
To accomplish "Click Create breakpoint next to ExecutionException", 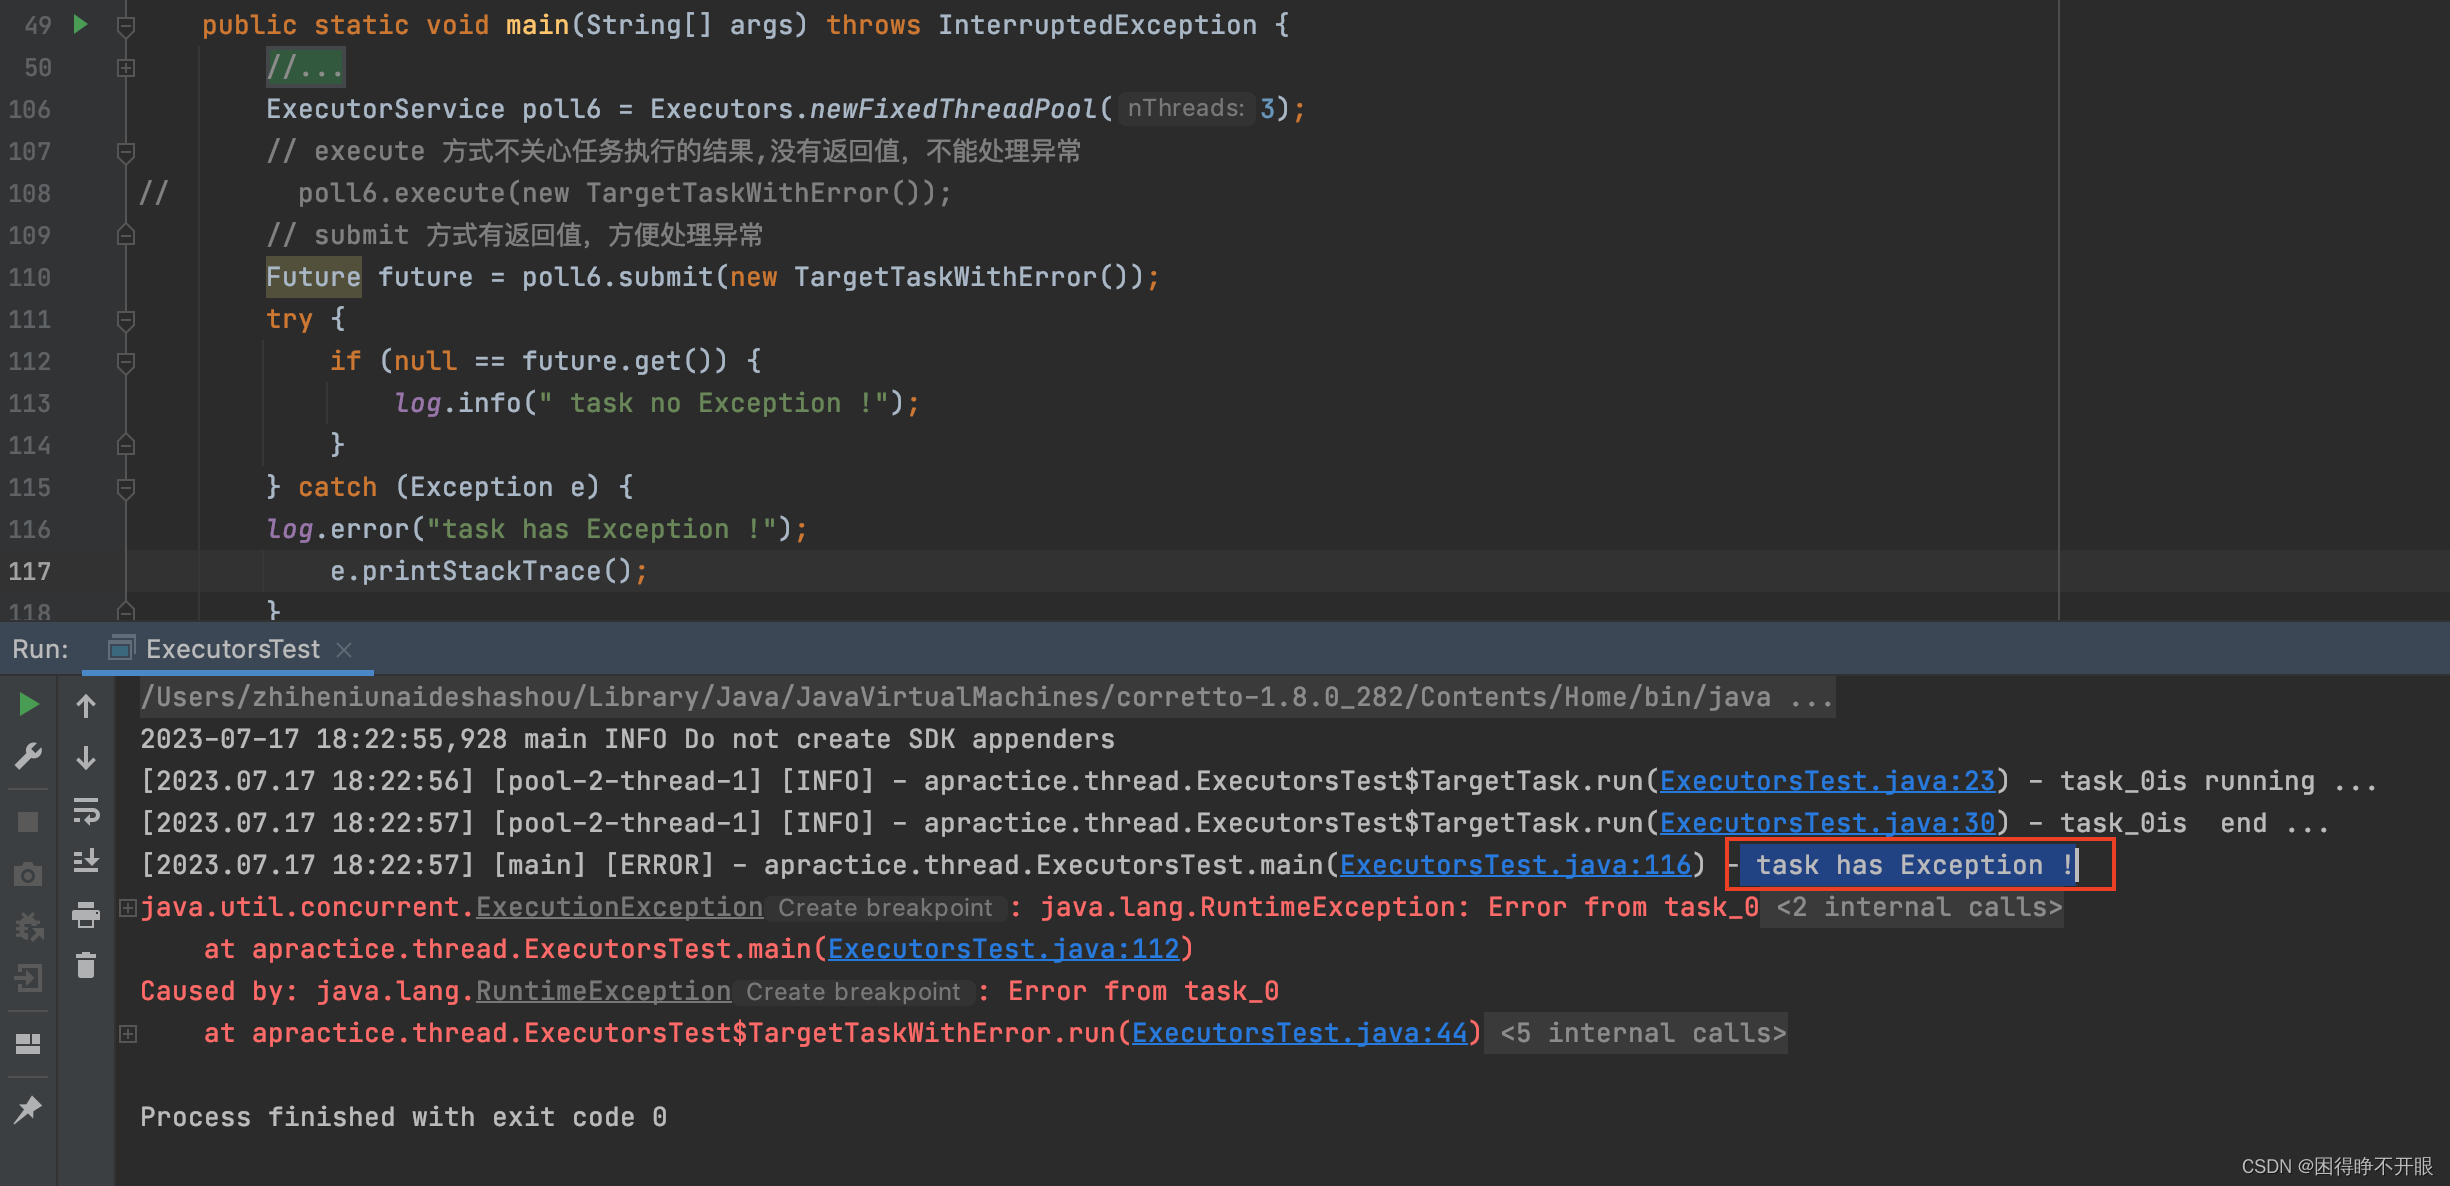I will [x=885, y=908].
